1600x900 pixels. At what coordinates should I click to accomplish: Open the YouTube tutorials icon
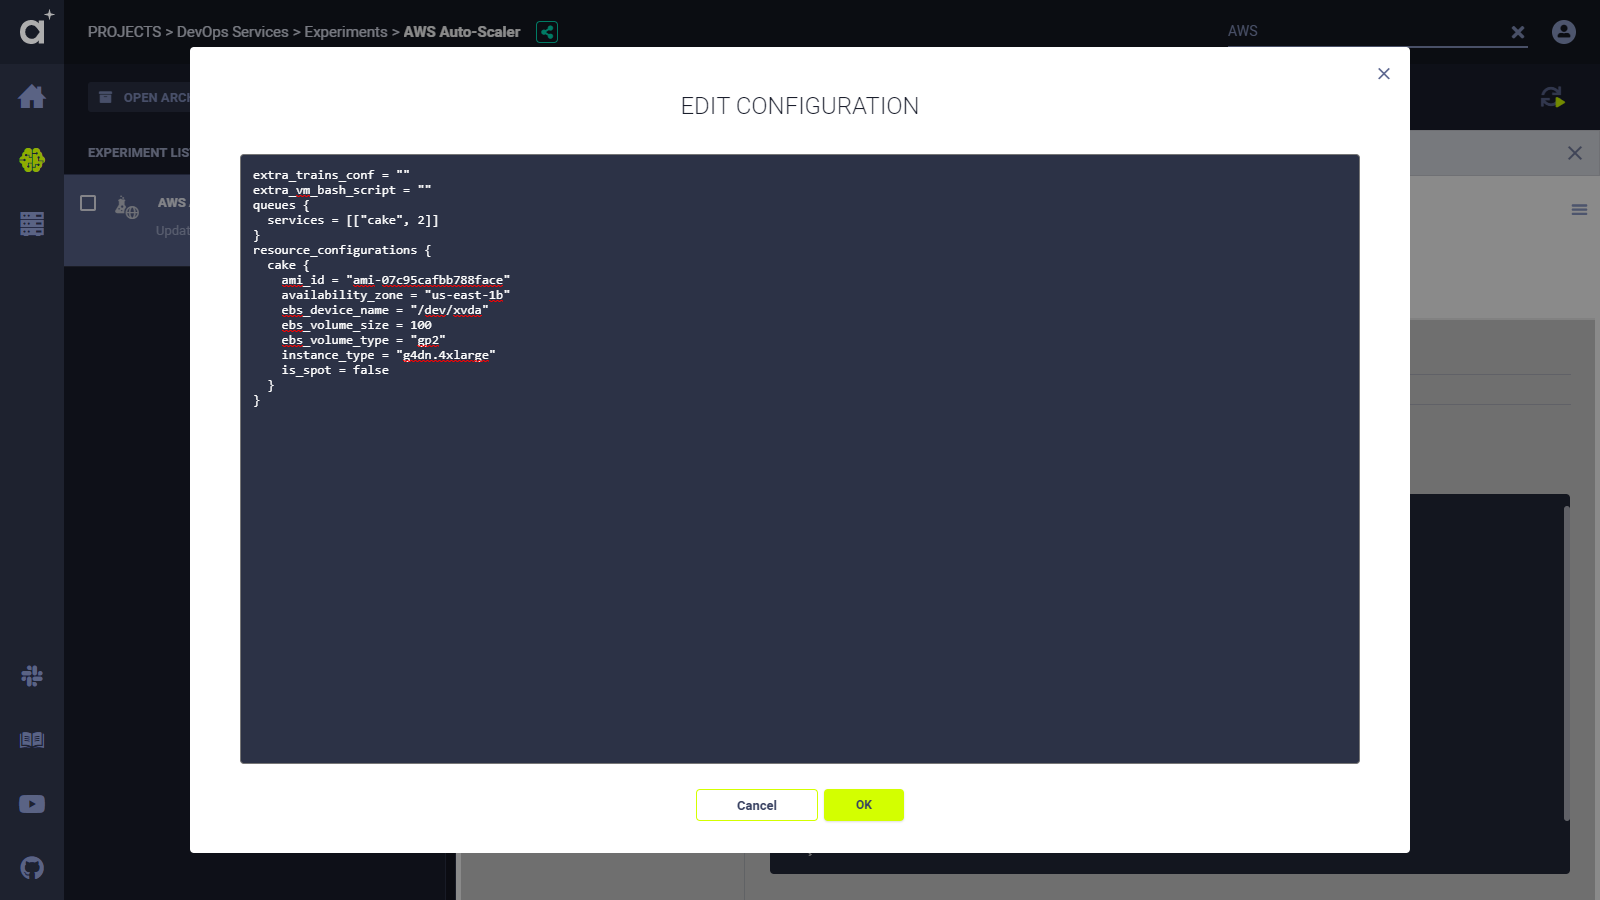[x=32, y=804]
